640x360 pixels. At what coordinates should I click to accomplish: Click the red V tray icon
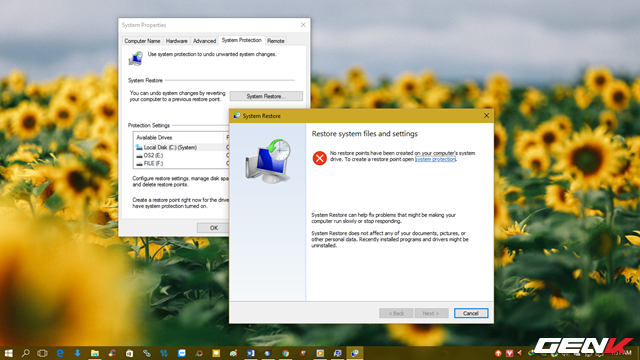[509, 353]
